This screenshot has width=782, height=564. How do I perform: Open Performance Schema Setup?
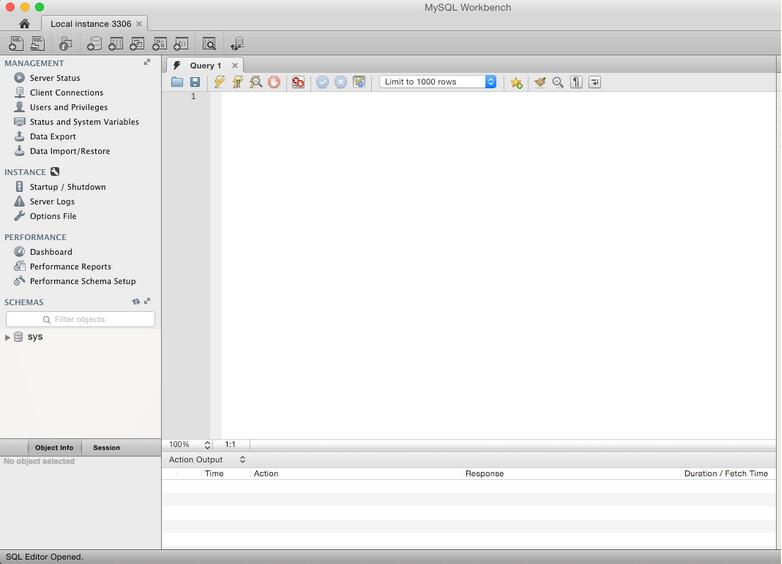coord(83,281)
